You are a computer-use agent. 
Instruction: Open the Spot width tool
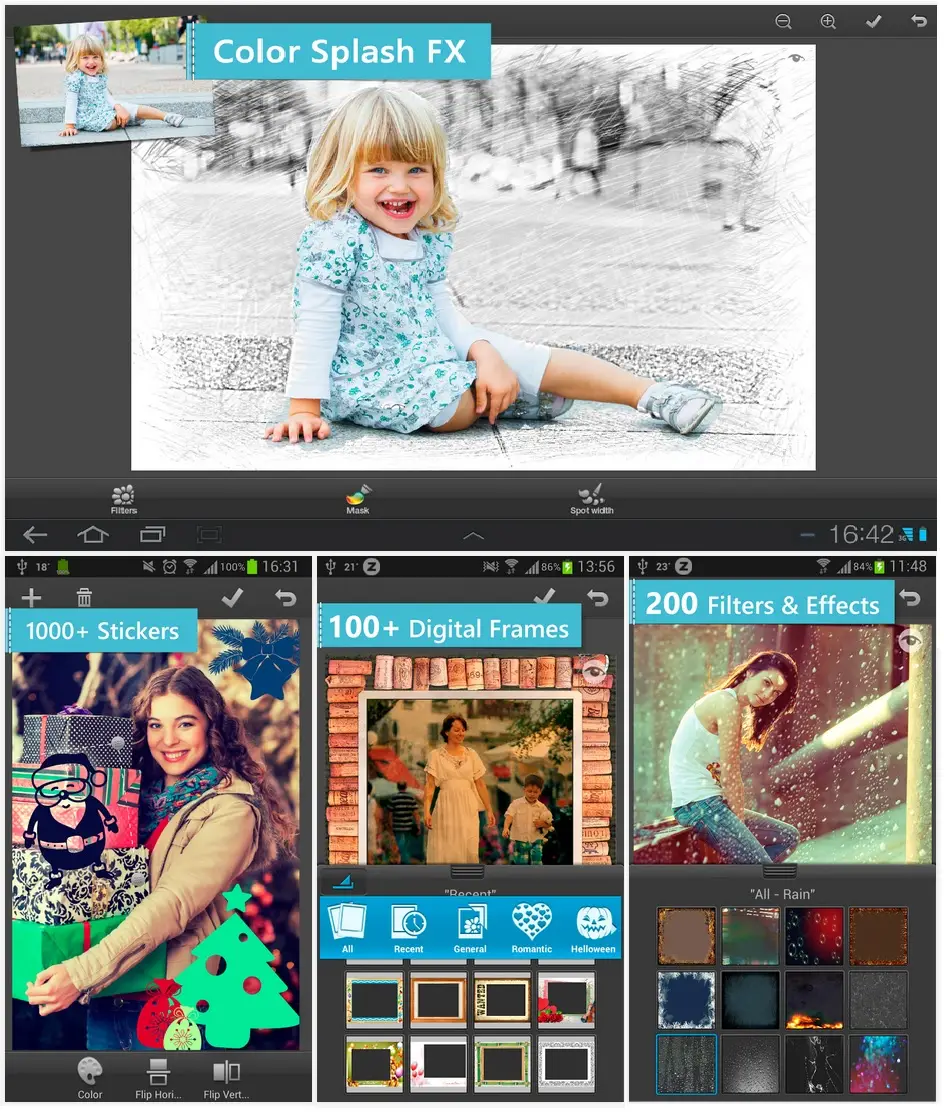(592, 499)
